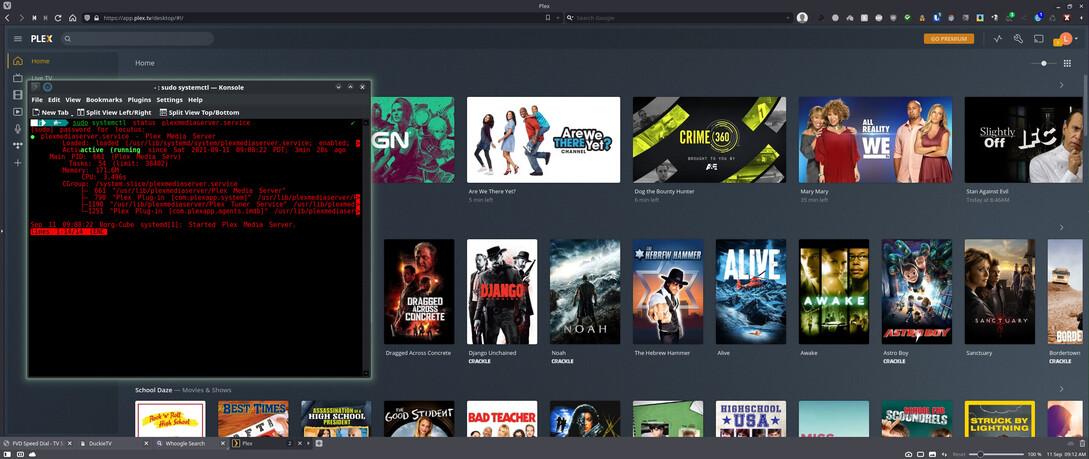Viewport: 1089px width, 459px height.
Task: Open the Konsole Help menu
Action: pyautogui.click(x=195, y=100)
